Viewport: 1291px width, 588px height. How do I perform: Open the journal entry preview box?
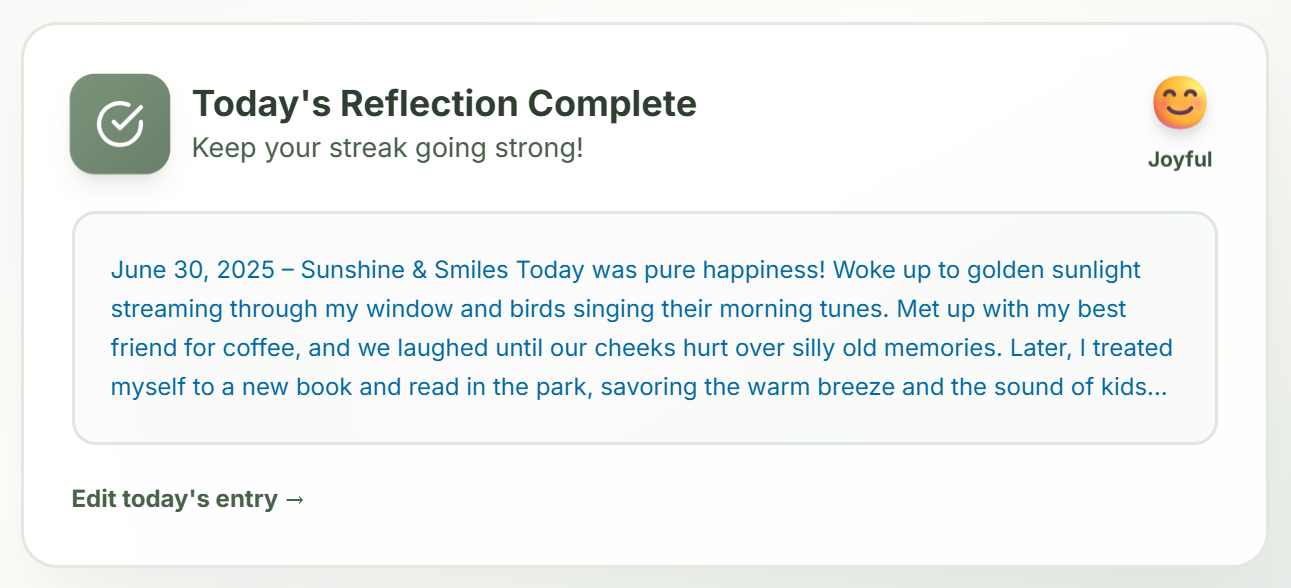pos(645,328)
